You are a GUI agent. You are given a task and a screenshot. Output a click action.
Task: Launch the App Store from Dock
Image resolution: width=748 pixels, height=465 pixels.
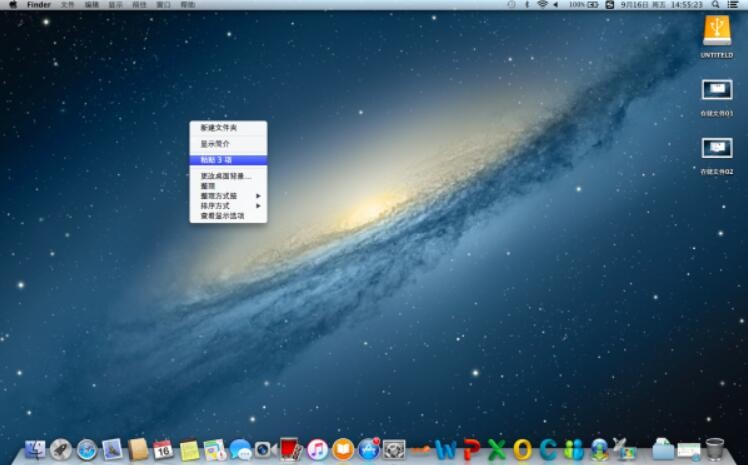point(369,450)
